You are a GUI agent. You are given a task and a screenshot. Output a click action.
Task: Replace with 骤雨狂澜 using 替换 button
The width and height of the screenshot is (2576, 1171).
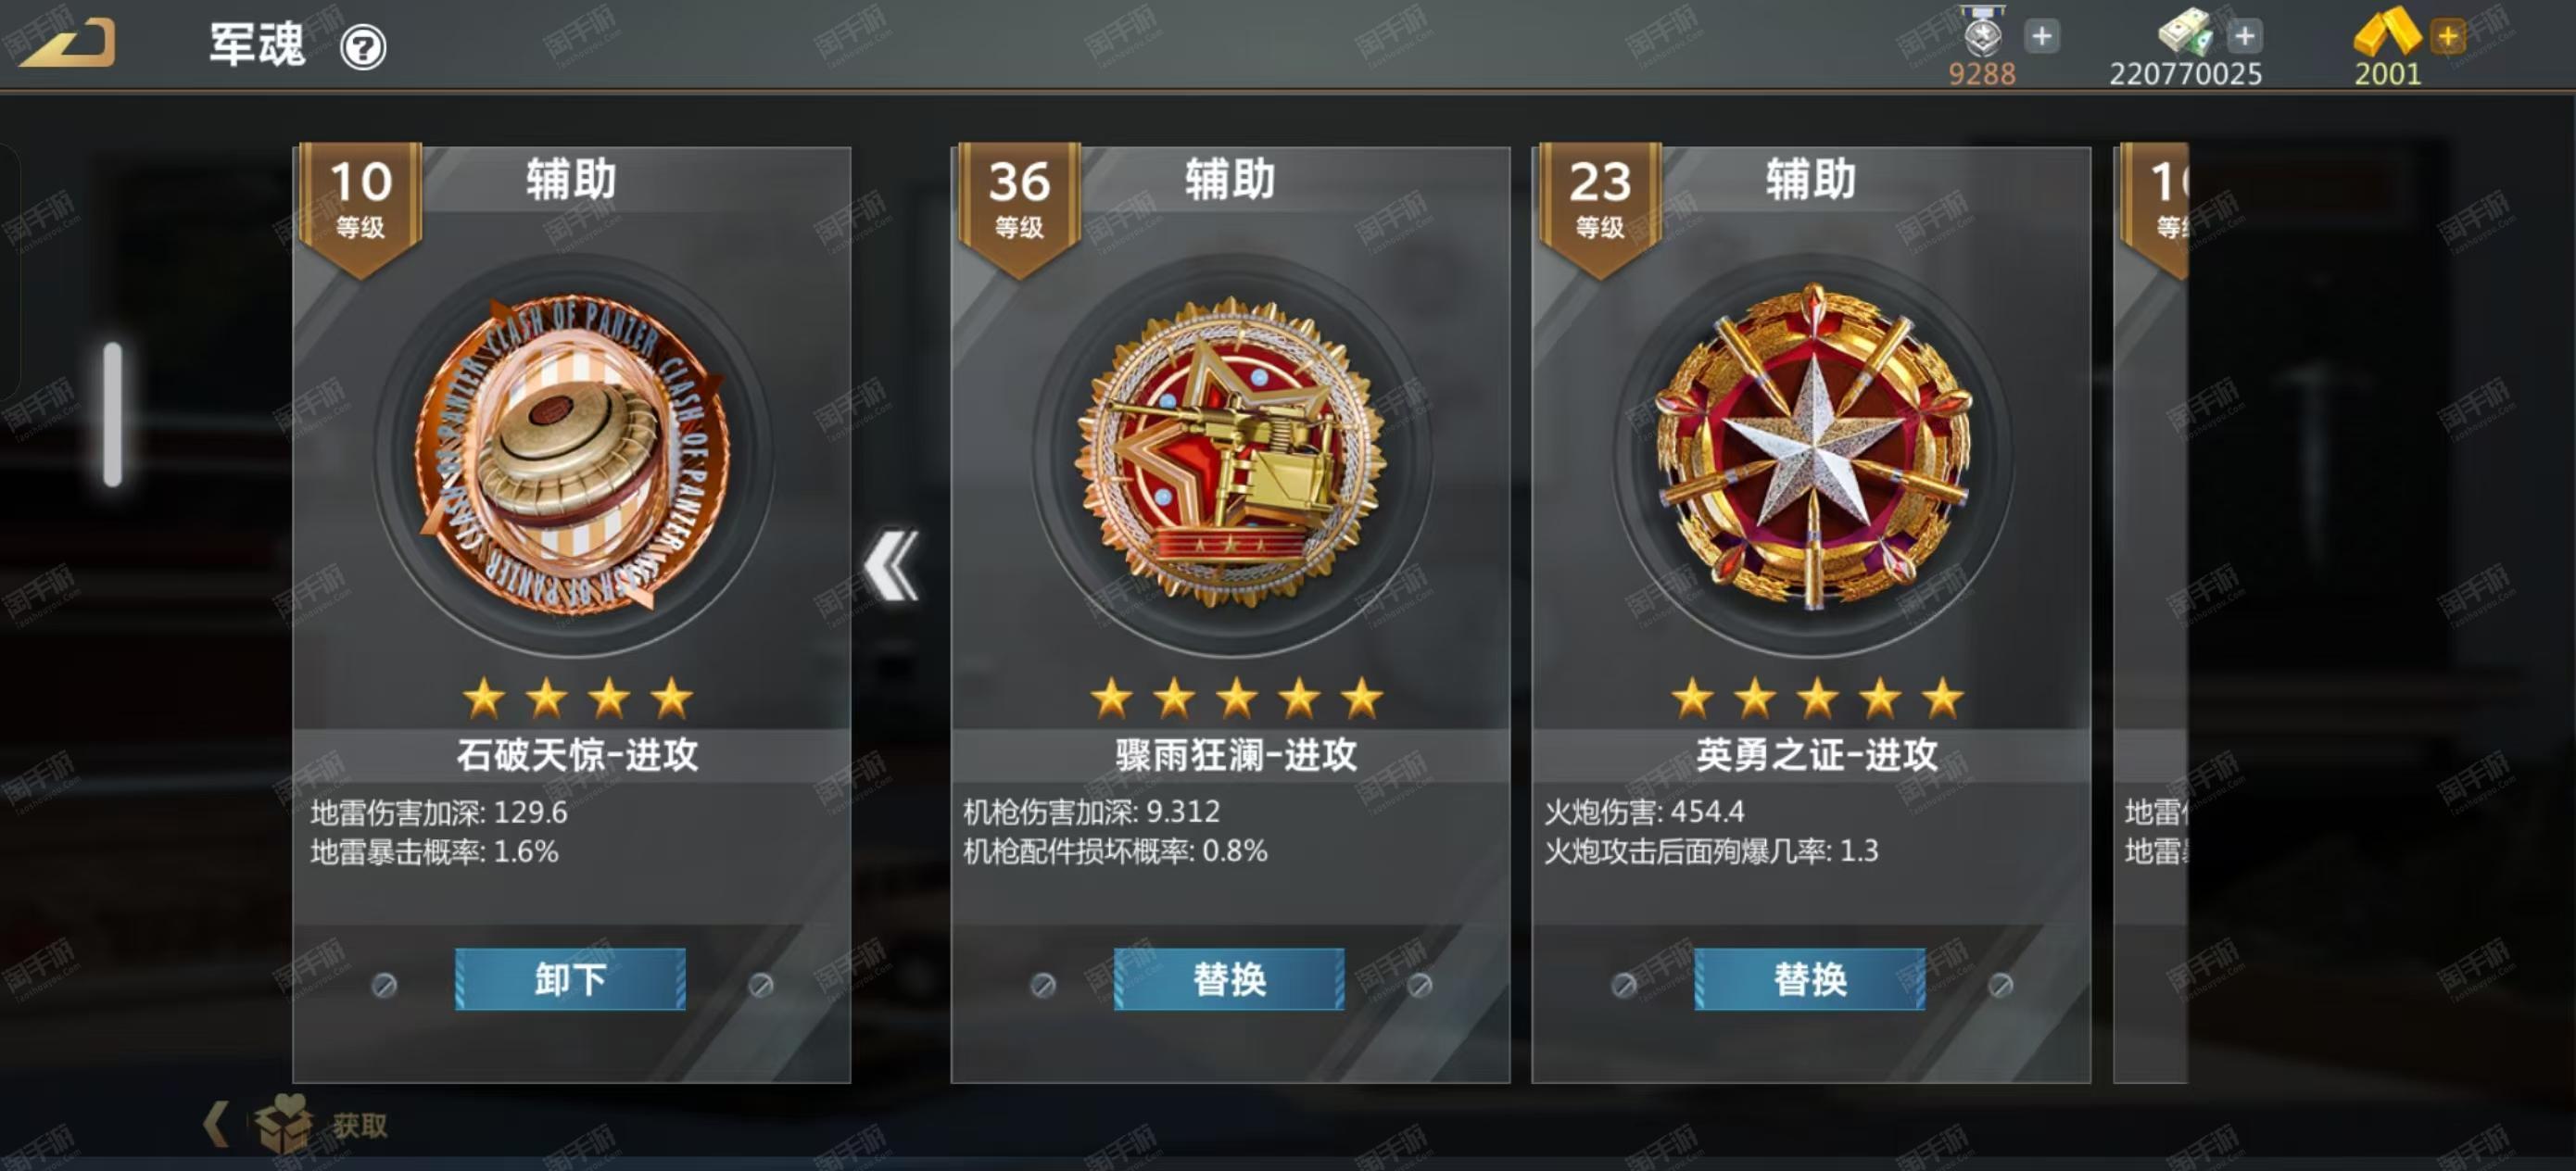(1229, 979)
